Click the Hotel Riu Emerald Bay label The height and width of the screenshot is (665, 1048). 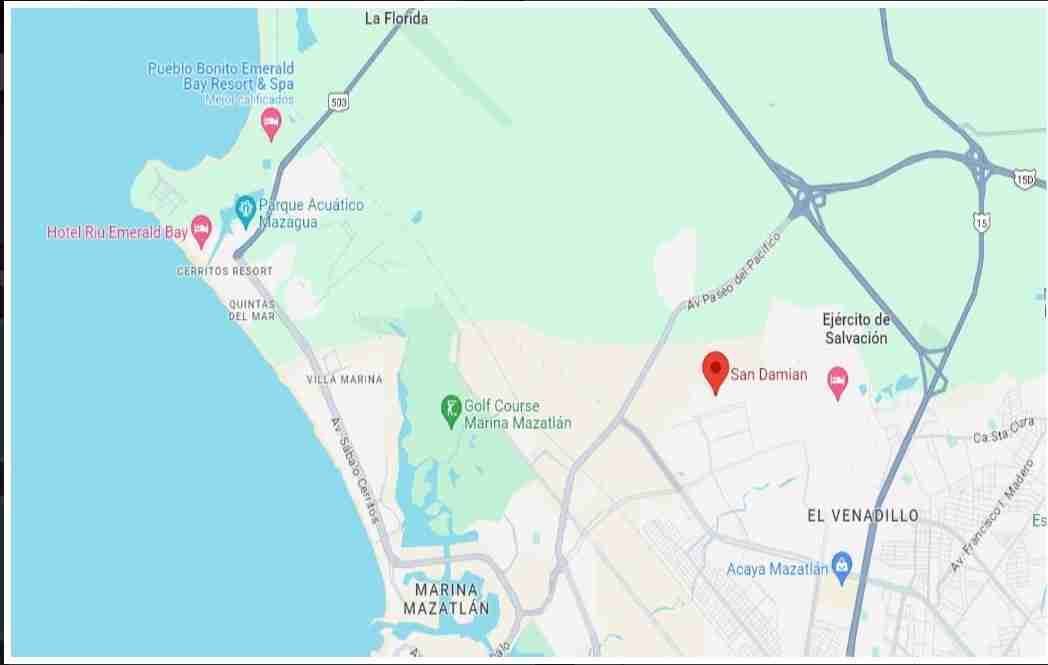117,233
